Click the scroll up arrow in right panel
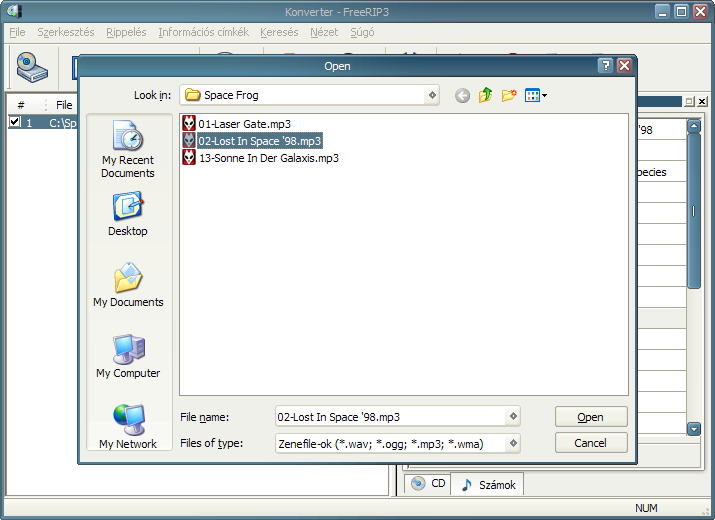Viewport: 715px width, 520px height. coord(694,126)
